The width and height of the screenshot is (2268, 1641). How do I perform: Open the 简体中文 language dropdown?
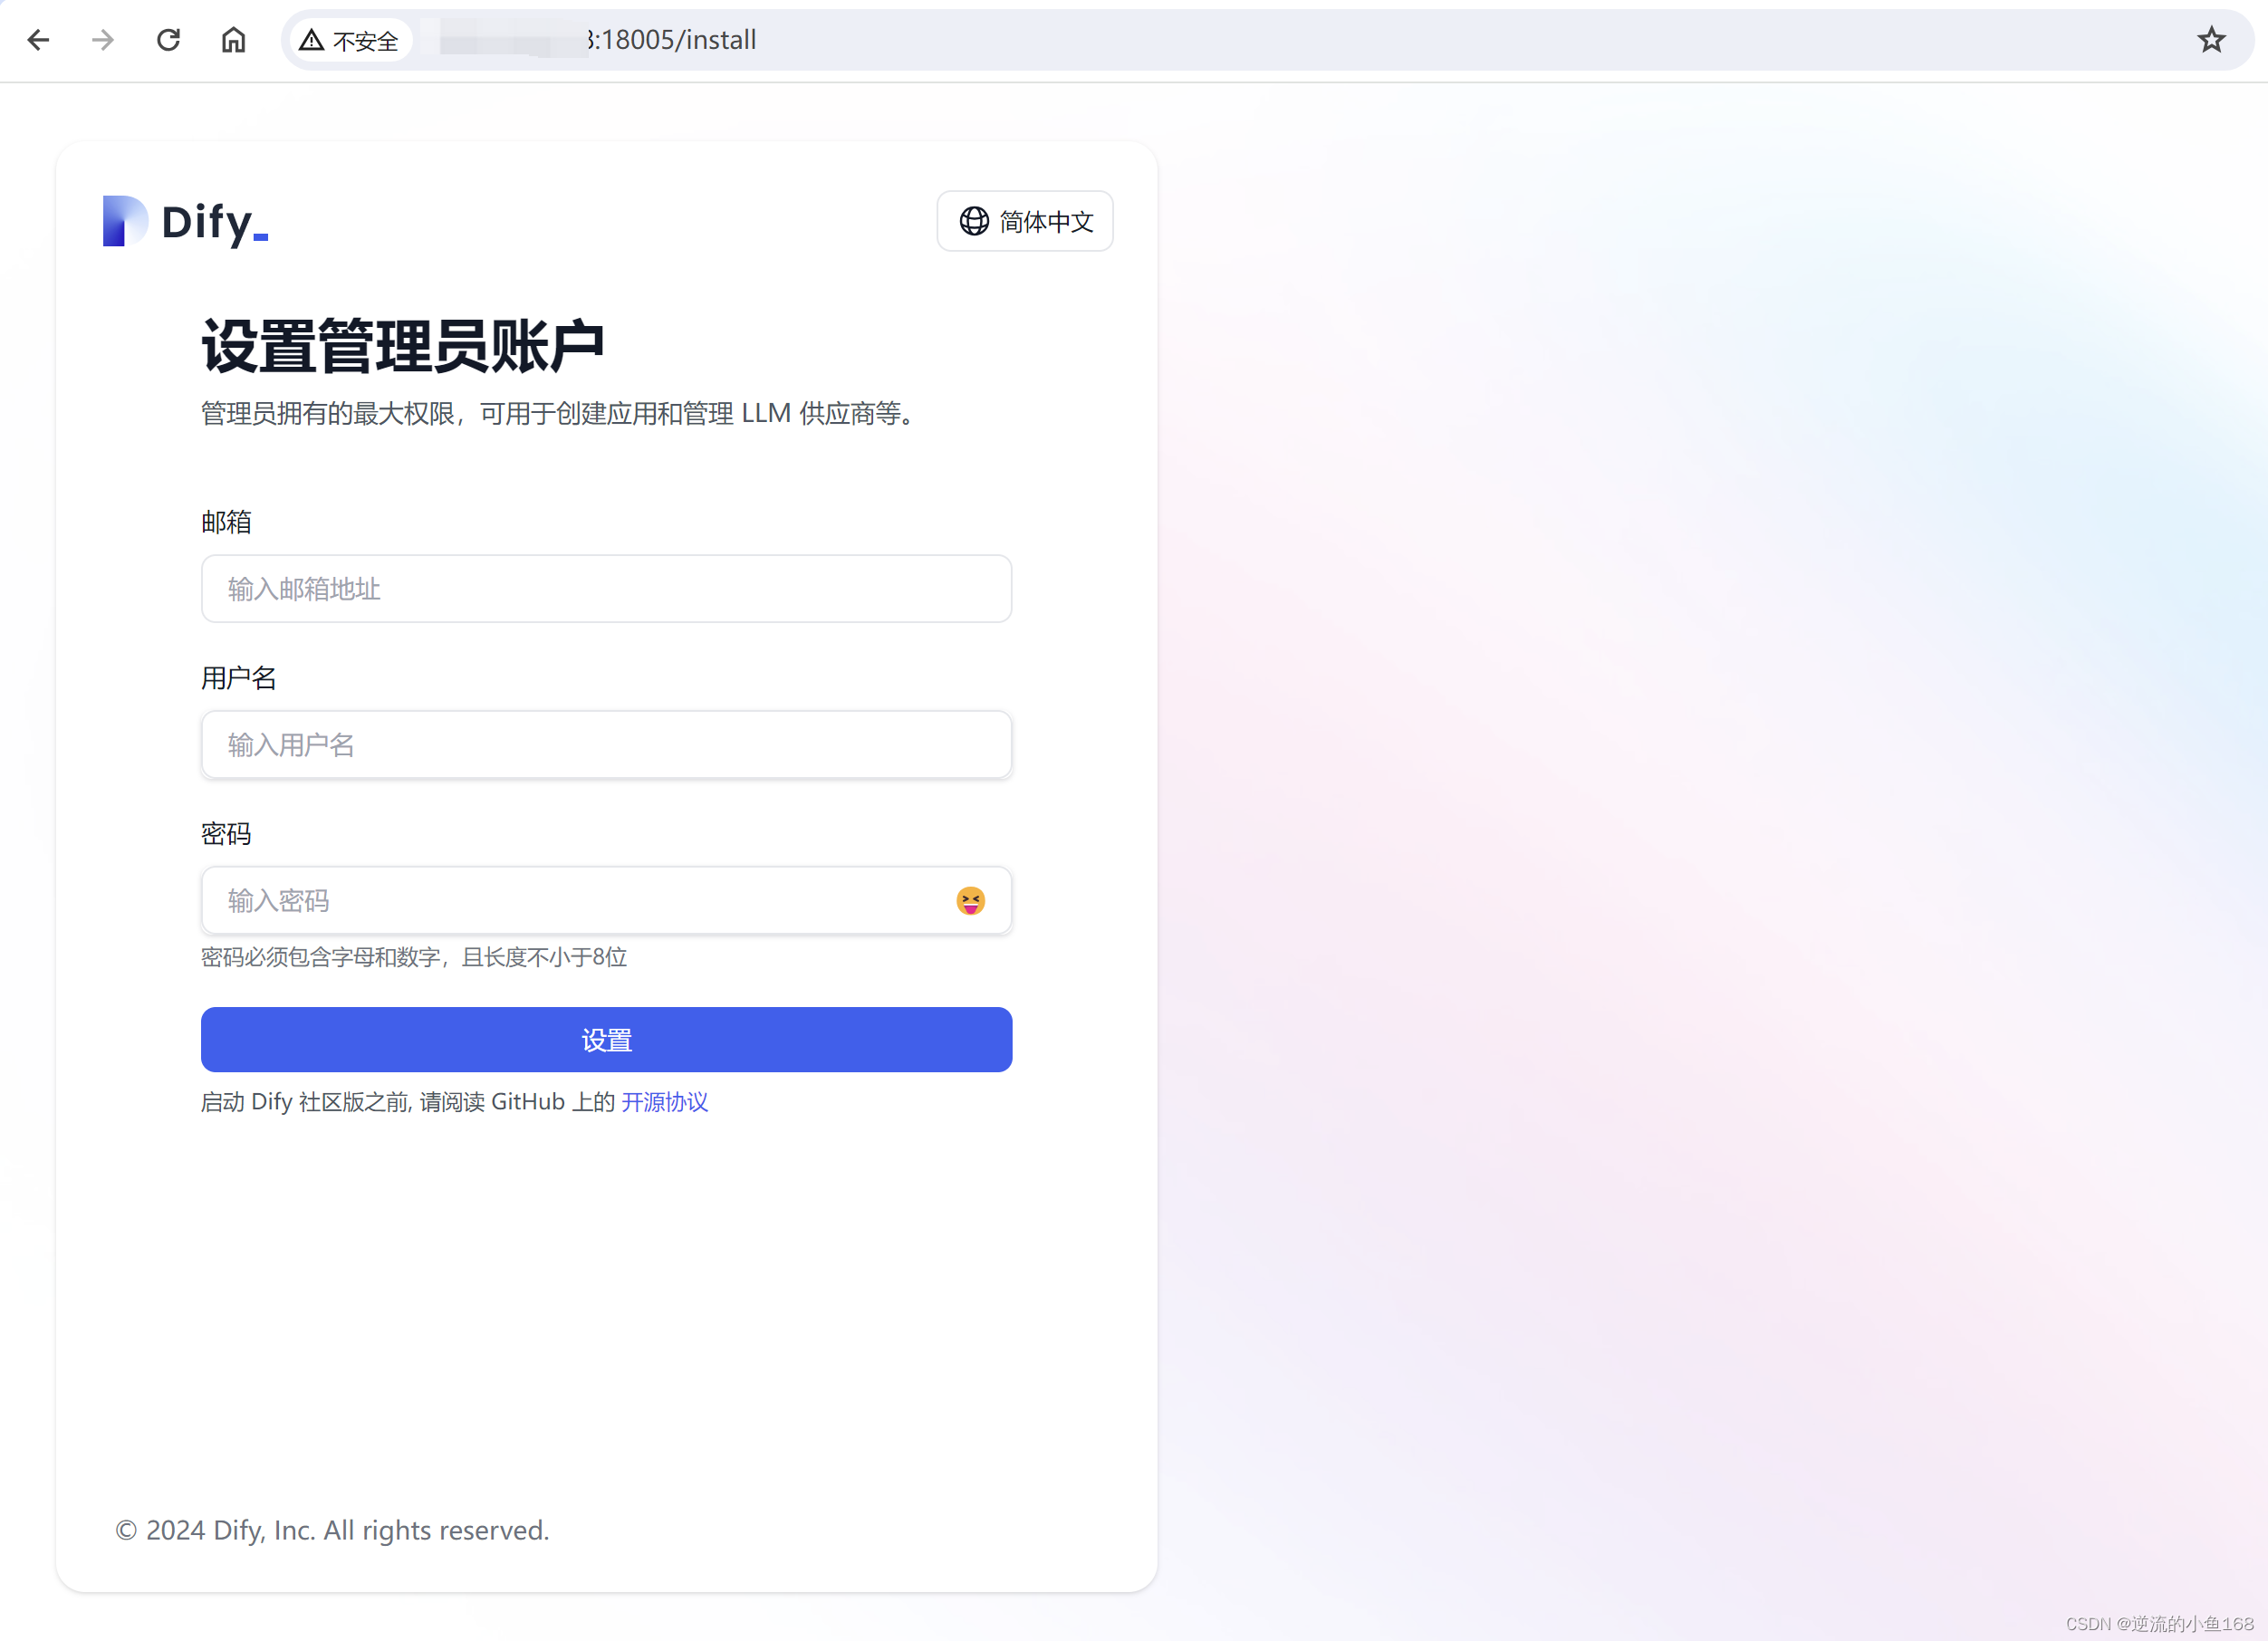coord(1025,221)
